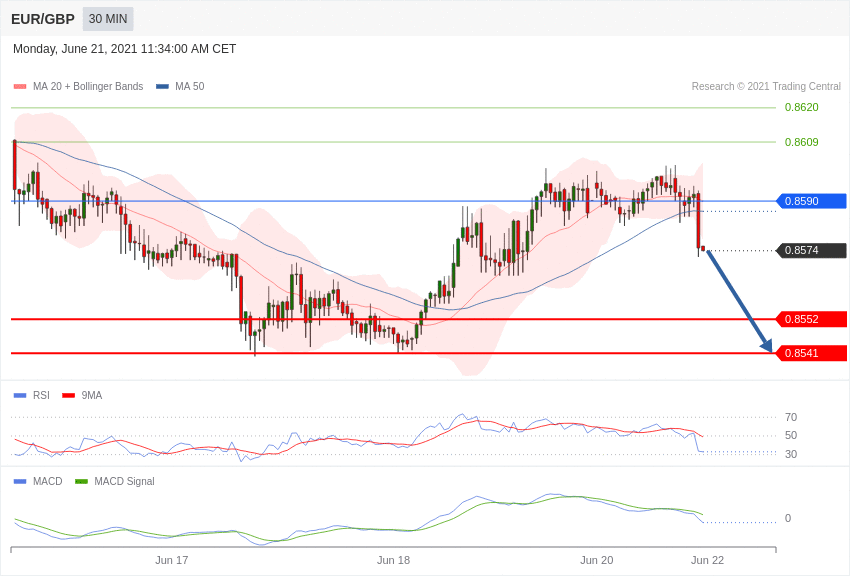The image size is (850, 576).
Task: Click the date 'Monday, June 21, 2021 11:34:00 AM CET'
Action: (125, 49)
